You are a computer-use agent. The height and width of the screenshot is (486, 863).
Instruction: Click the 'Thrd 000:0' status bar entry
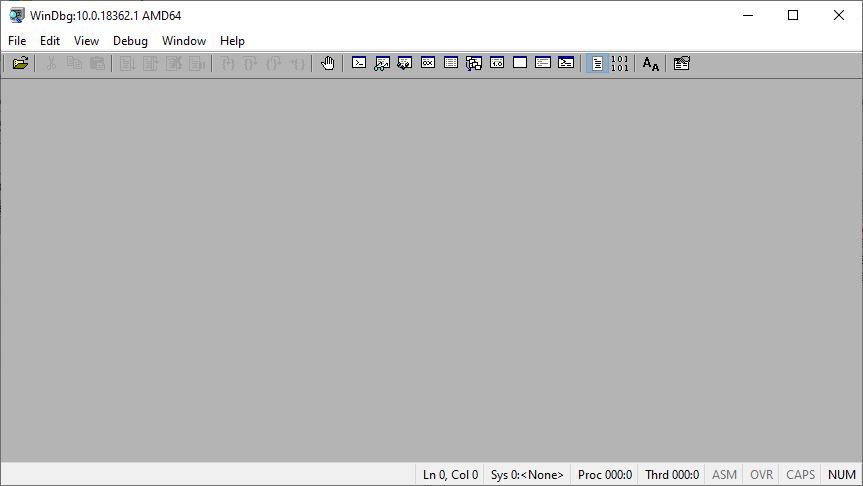672,474
